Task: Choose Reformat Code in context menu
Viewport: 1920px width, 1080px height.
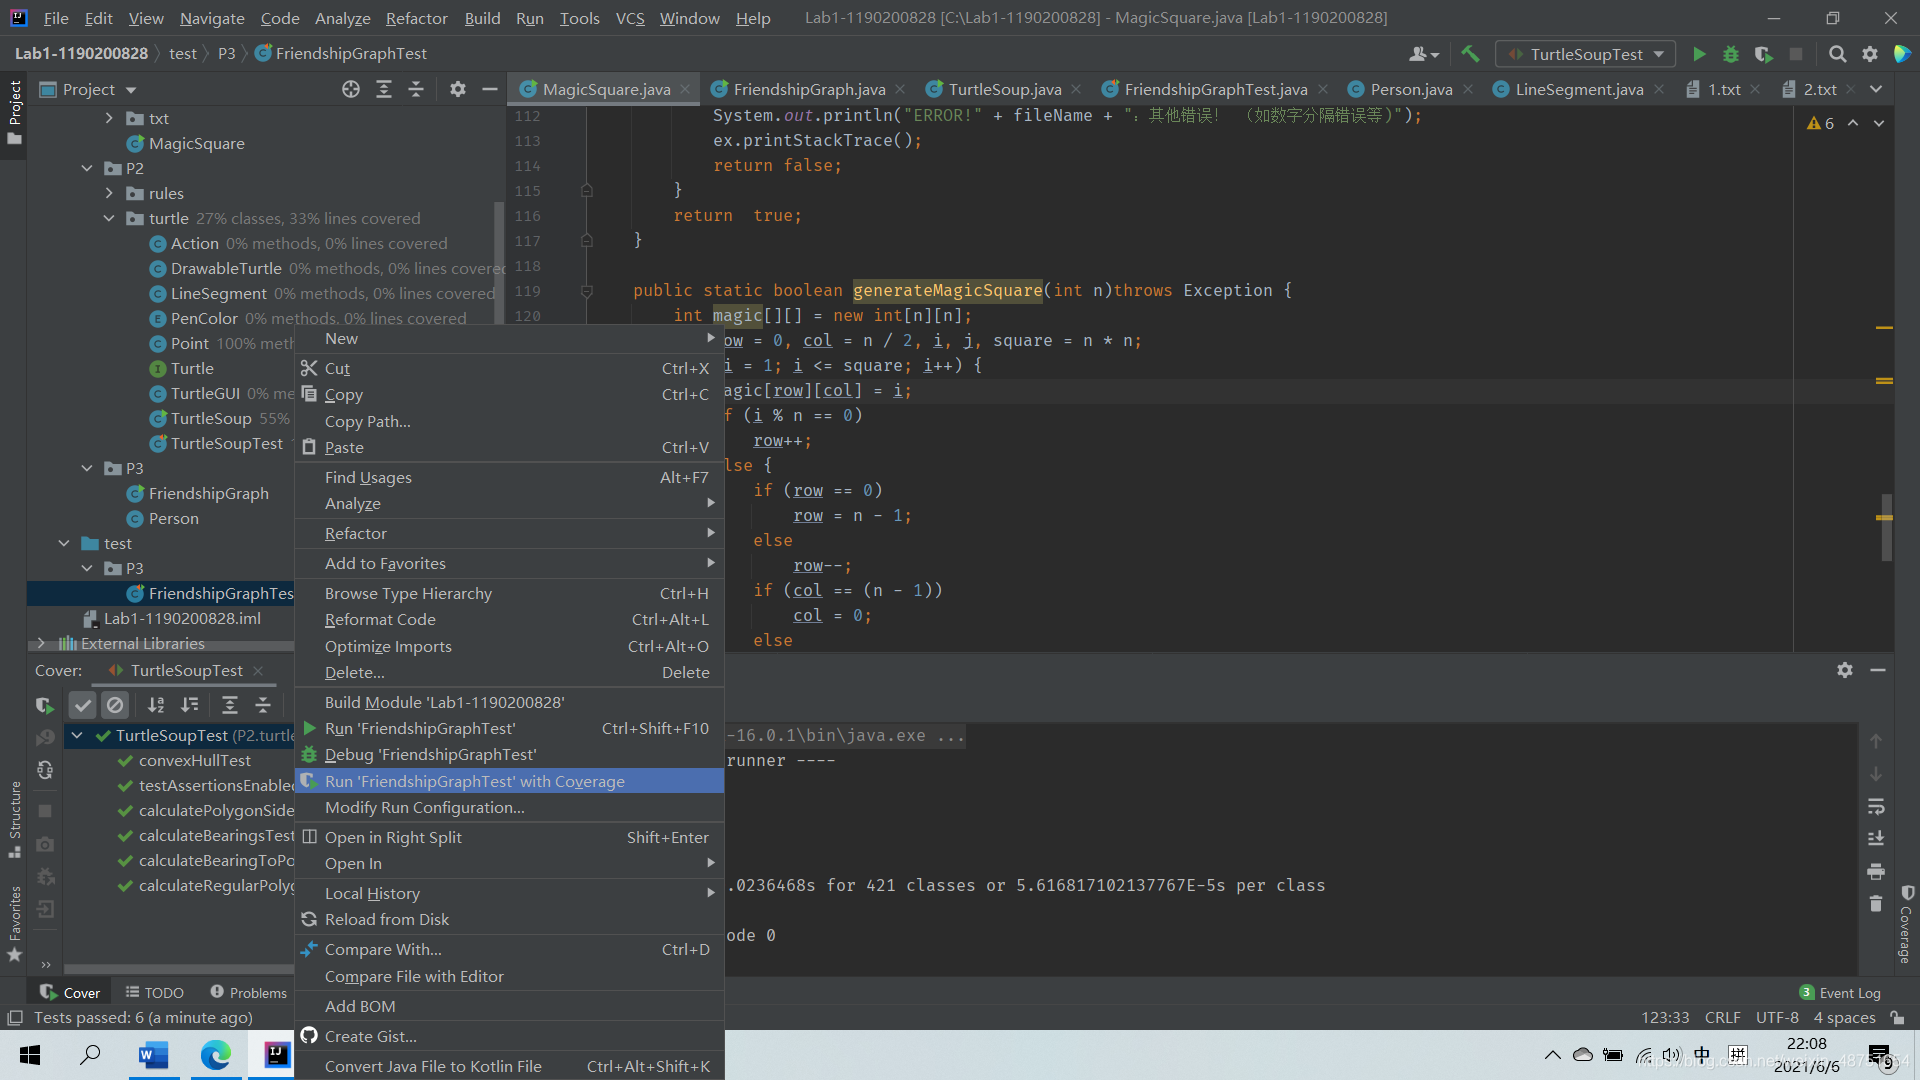Action: pyautogui.click(x=509, y=619)
